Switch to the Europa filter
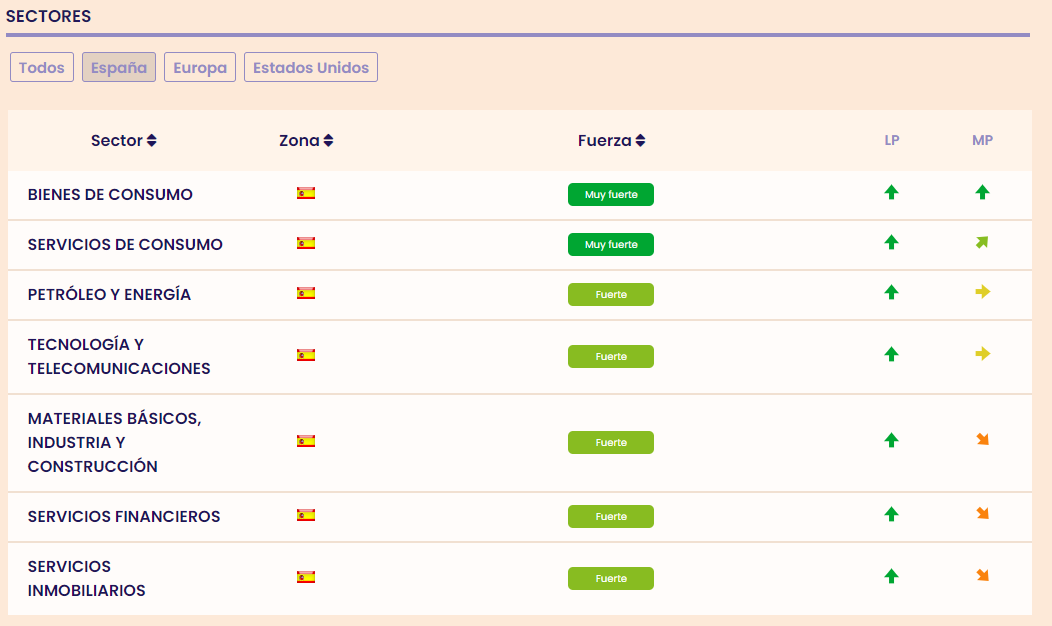The width and height of the screenshot is (1052, 626). point(200,68)
